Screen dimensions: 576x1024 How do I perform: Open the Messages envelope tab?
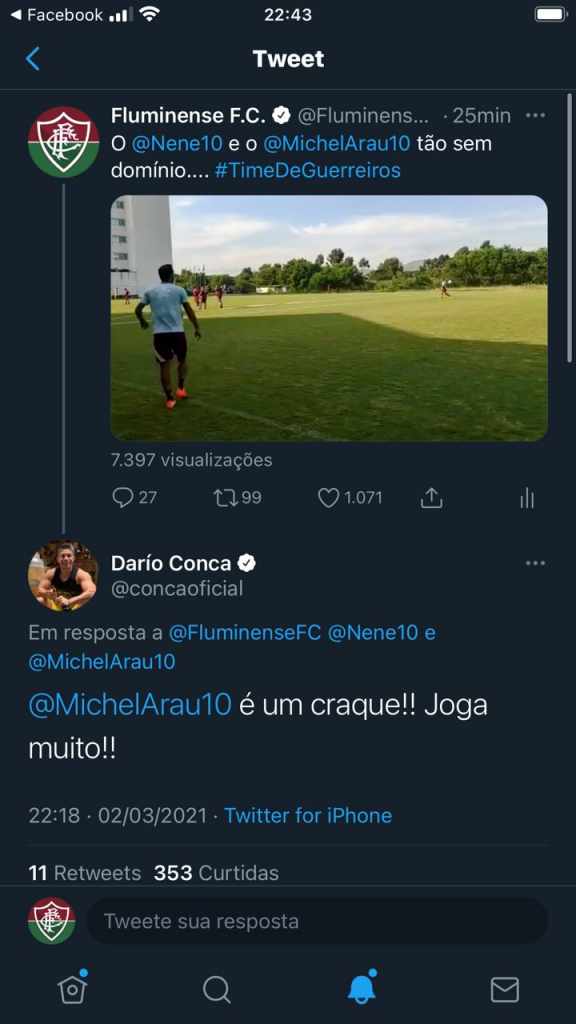click(505, 989)
